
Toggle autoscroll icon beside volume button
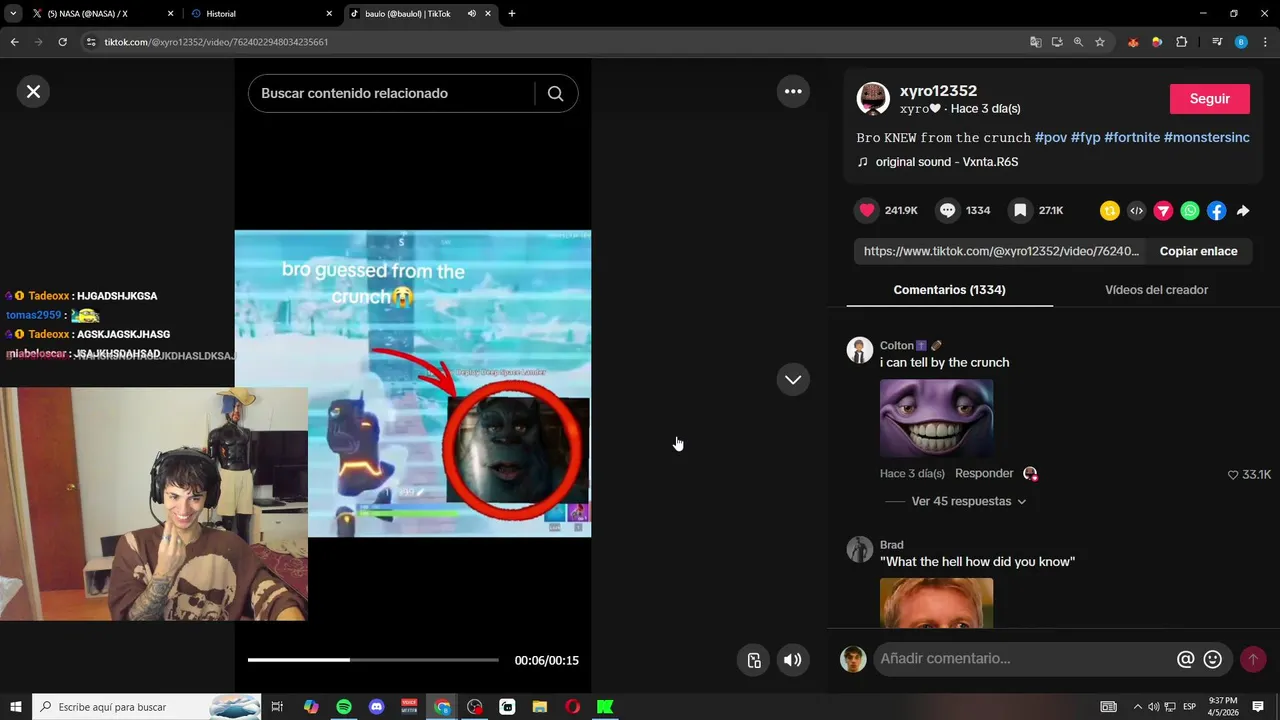[754, 660]
